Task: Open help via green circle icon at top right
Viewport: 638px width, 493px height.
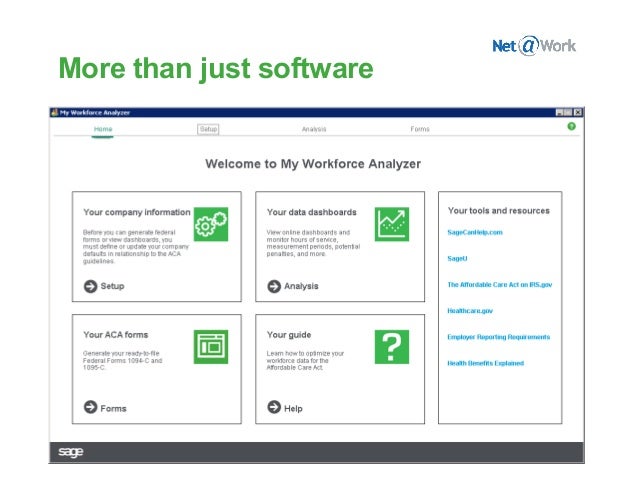Action: pos(571,127)
